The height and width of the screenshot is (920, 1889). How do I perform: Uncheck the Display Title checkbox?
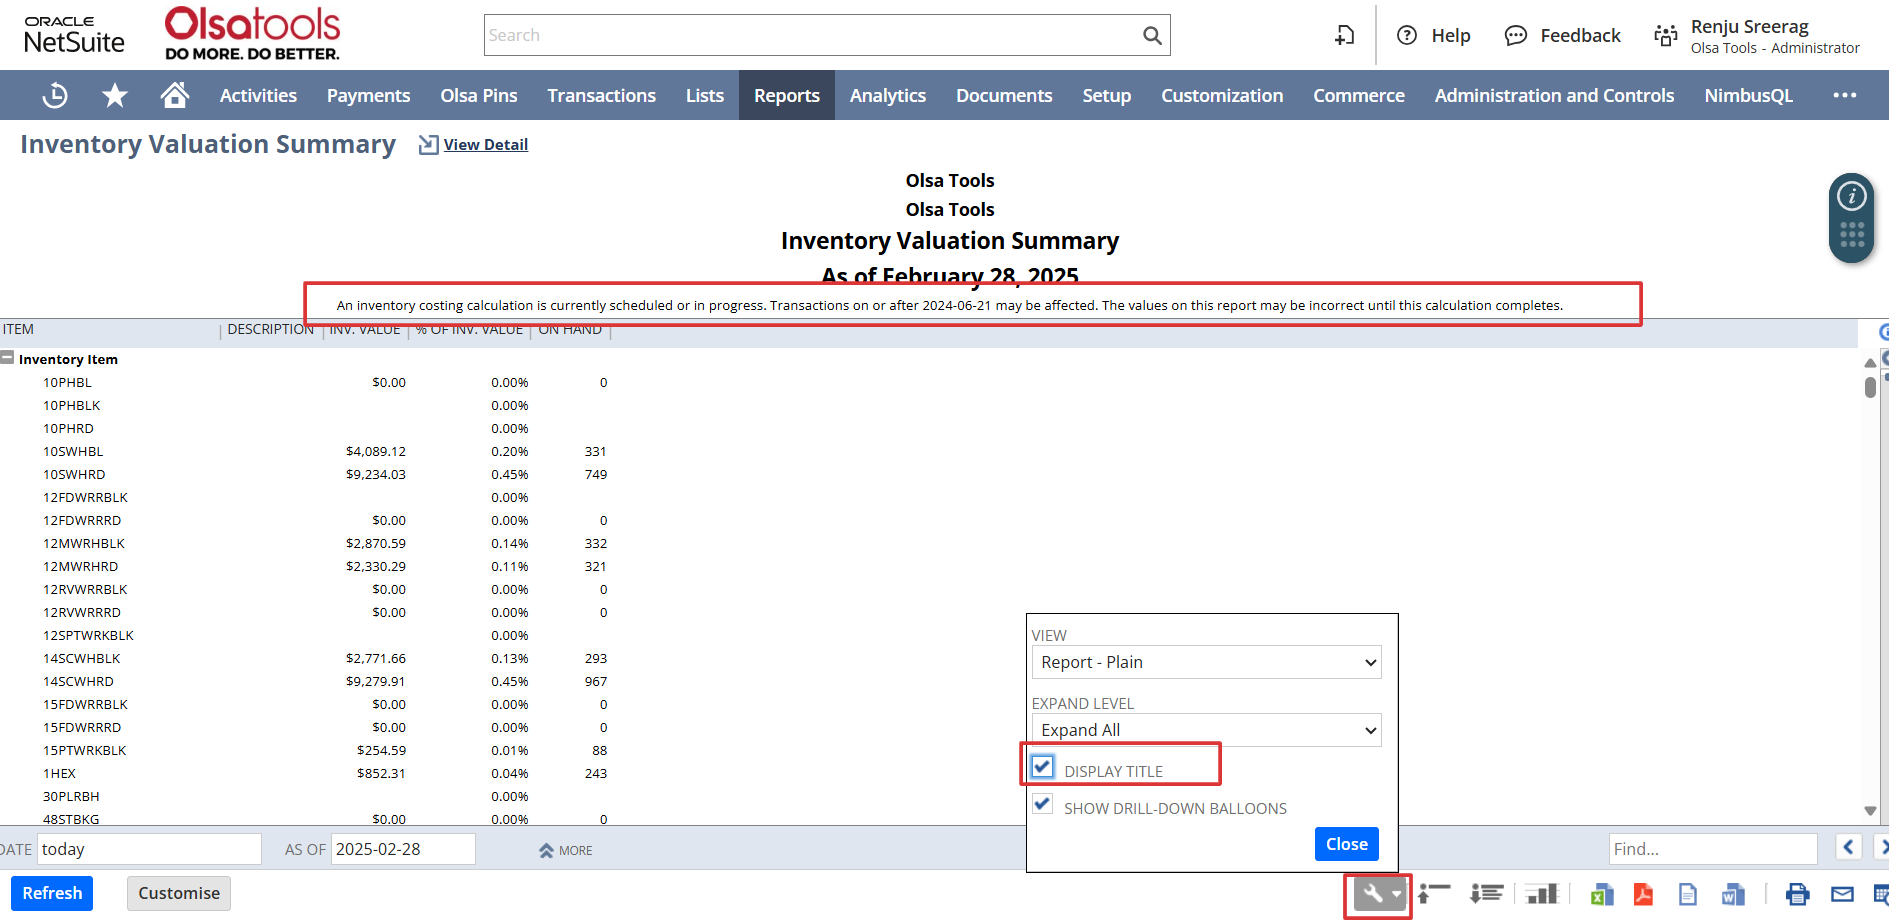pyautogui.click(x=1042, y=767)
